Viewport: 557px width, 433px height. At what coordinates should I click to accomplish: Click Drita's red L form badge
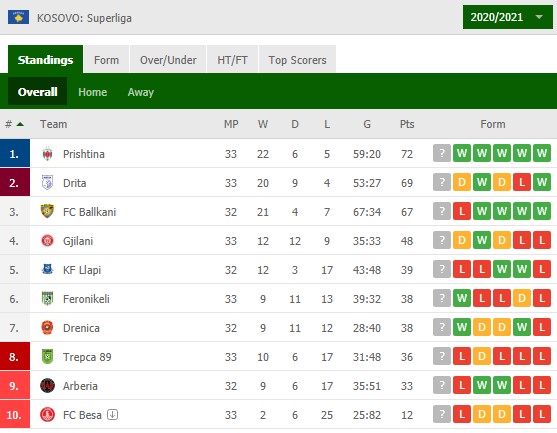(x=522, y=183)
